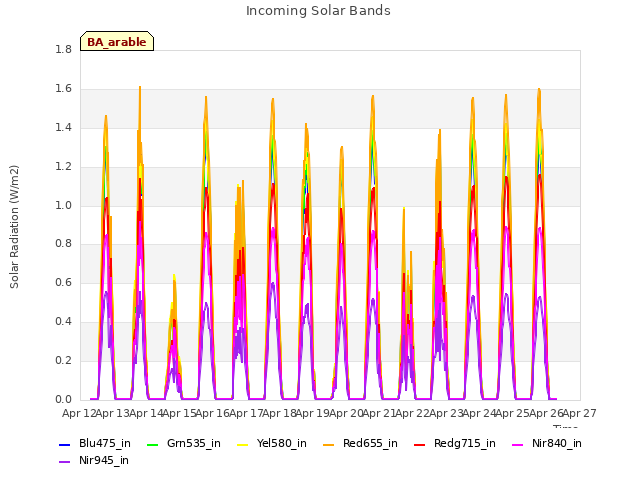Click the BA_arable annotation tag
This screenshot has height=480, width=640.
pos(117,41)
